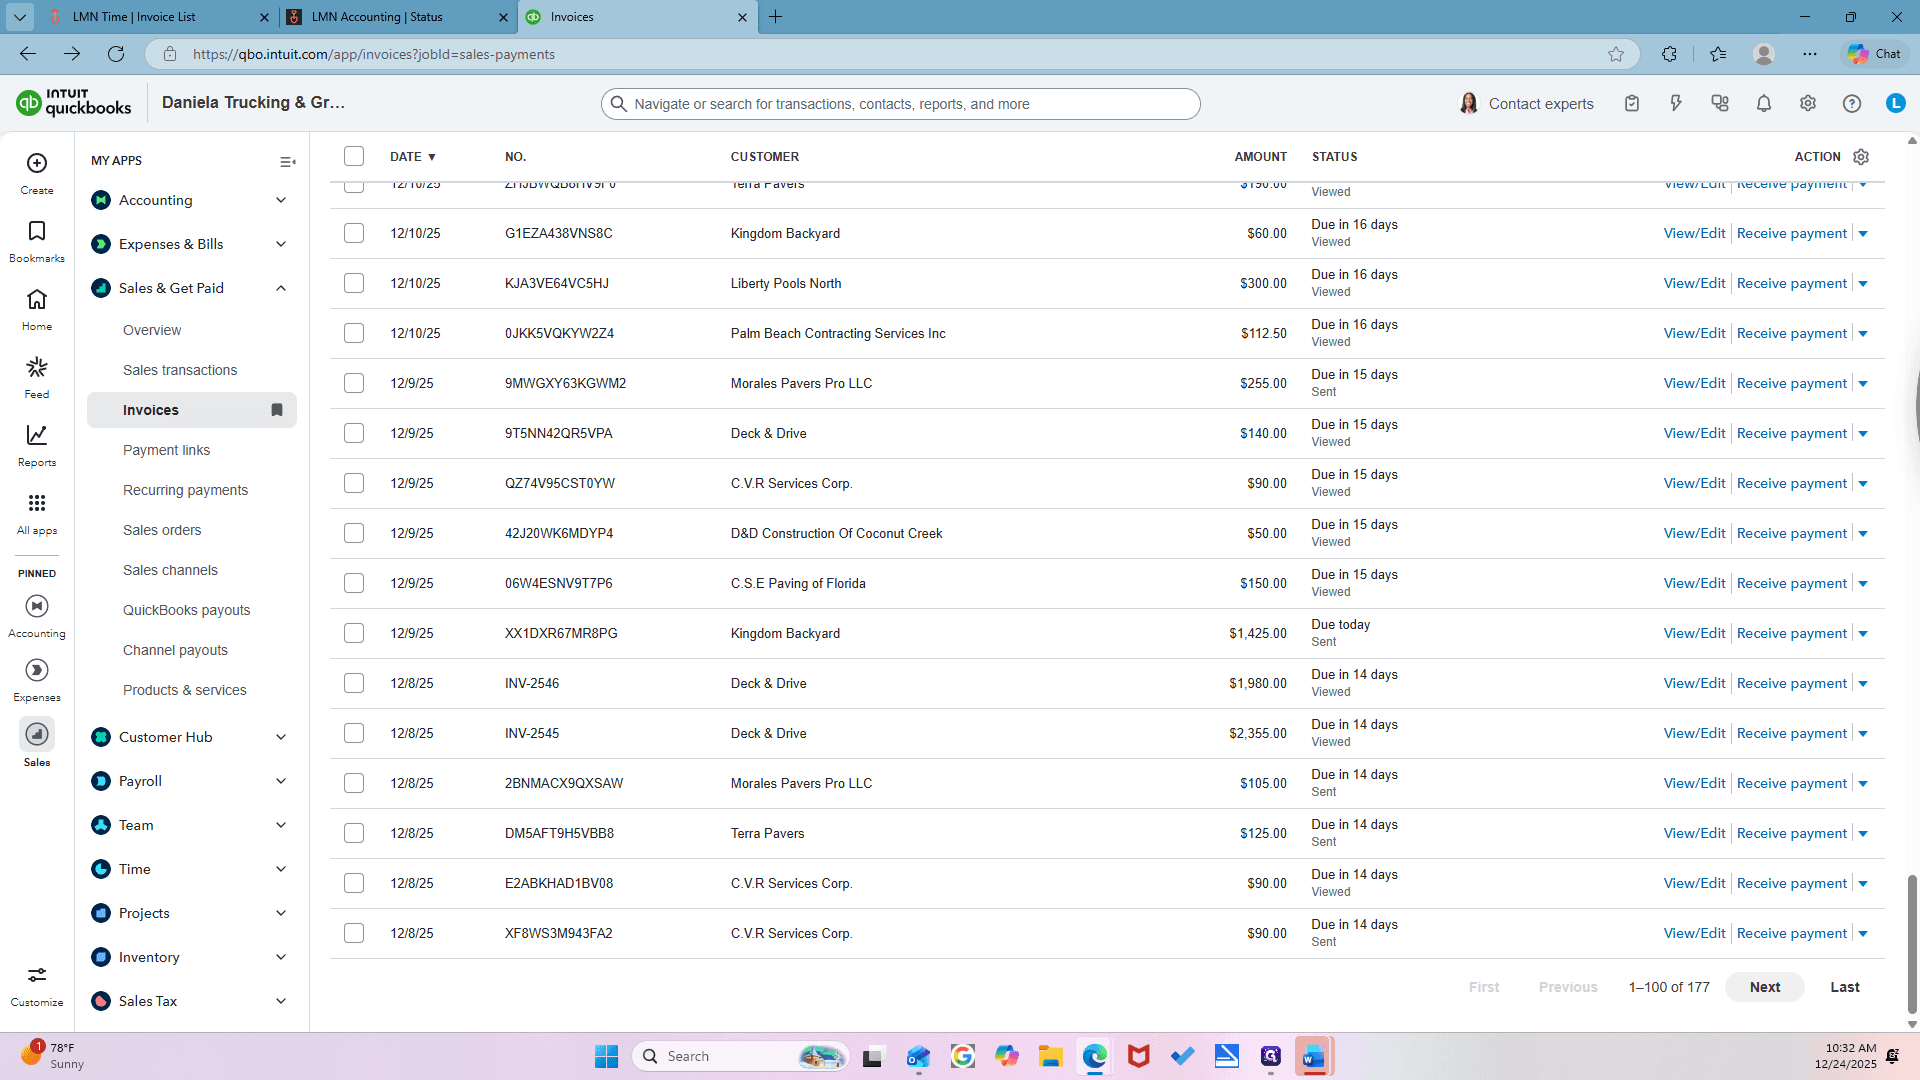Open the lightning bolt quick actions icon
Screen dimensions: 1920x1080
click(1676, 103)
